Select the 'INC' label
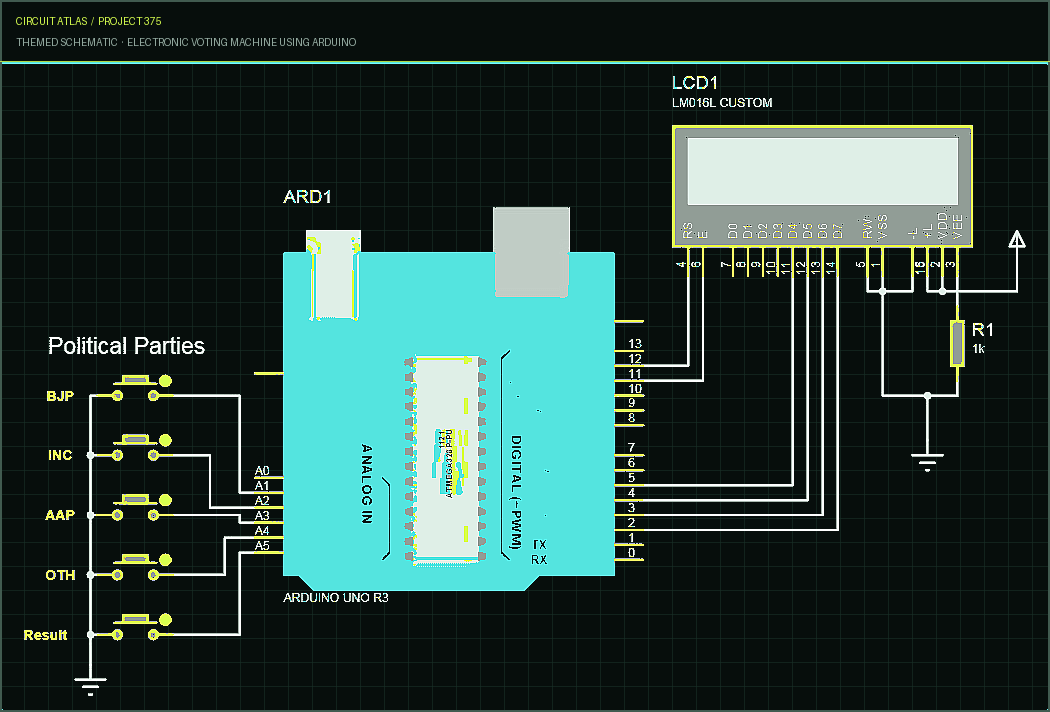The image size is (1050, 712). click(x=60, y=455)
